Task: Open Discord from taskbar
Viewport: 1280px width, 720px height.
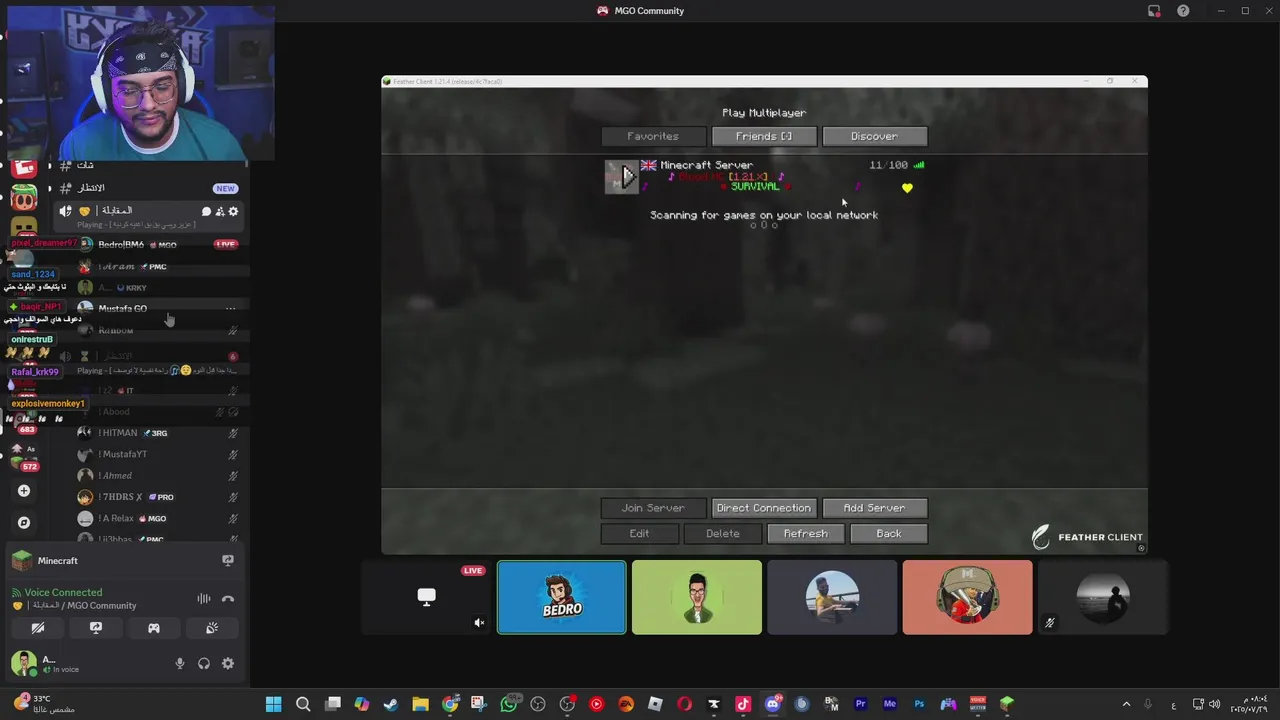Action: pyautogui.click(x=772, y=704)
